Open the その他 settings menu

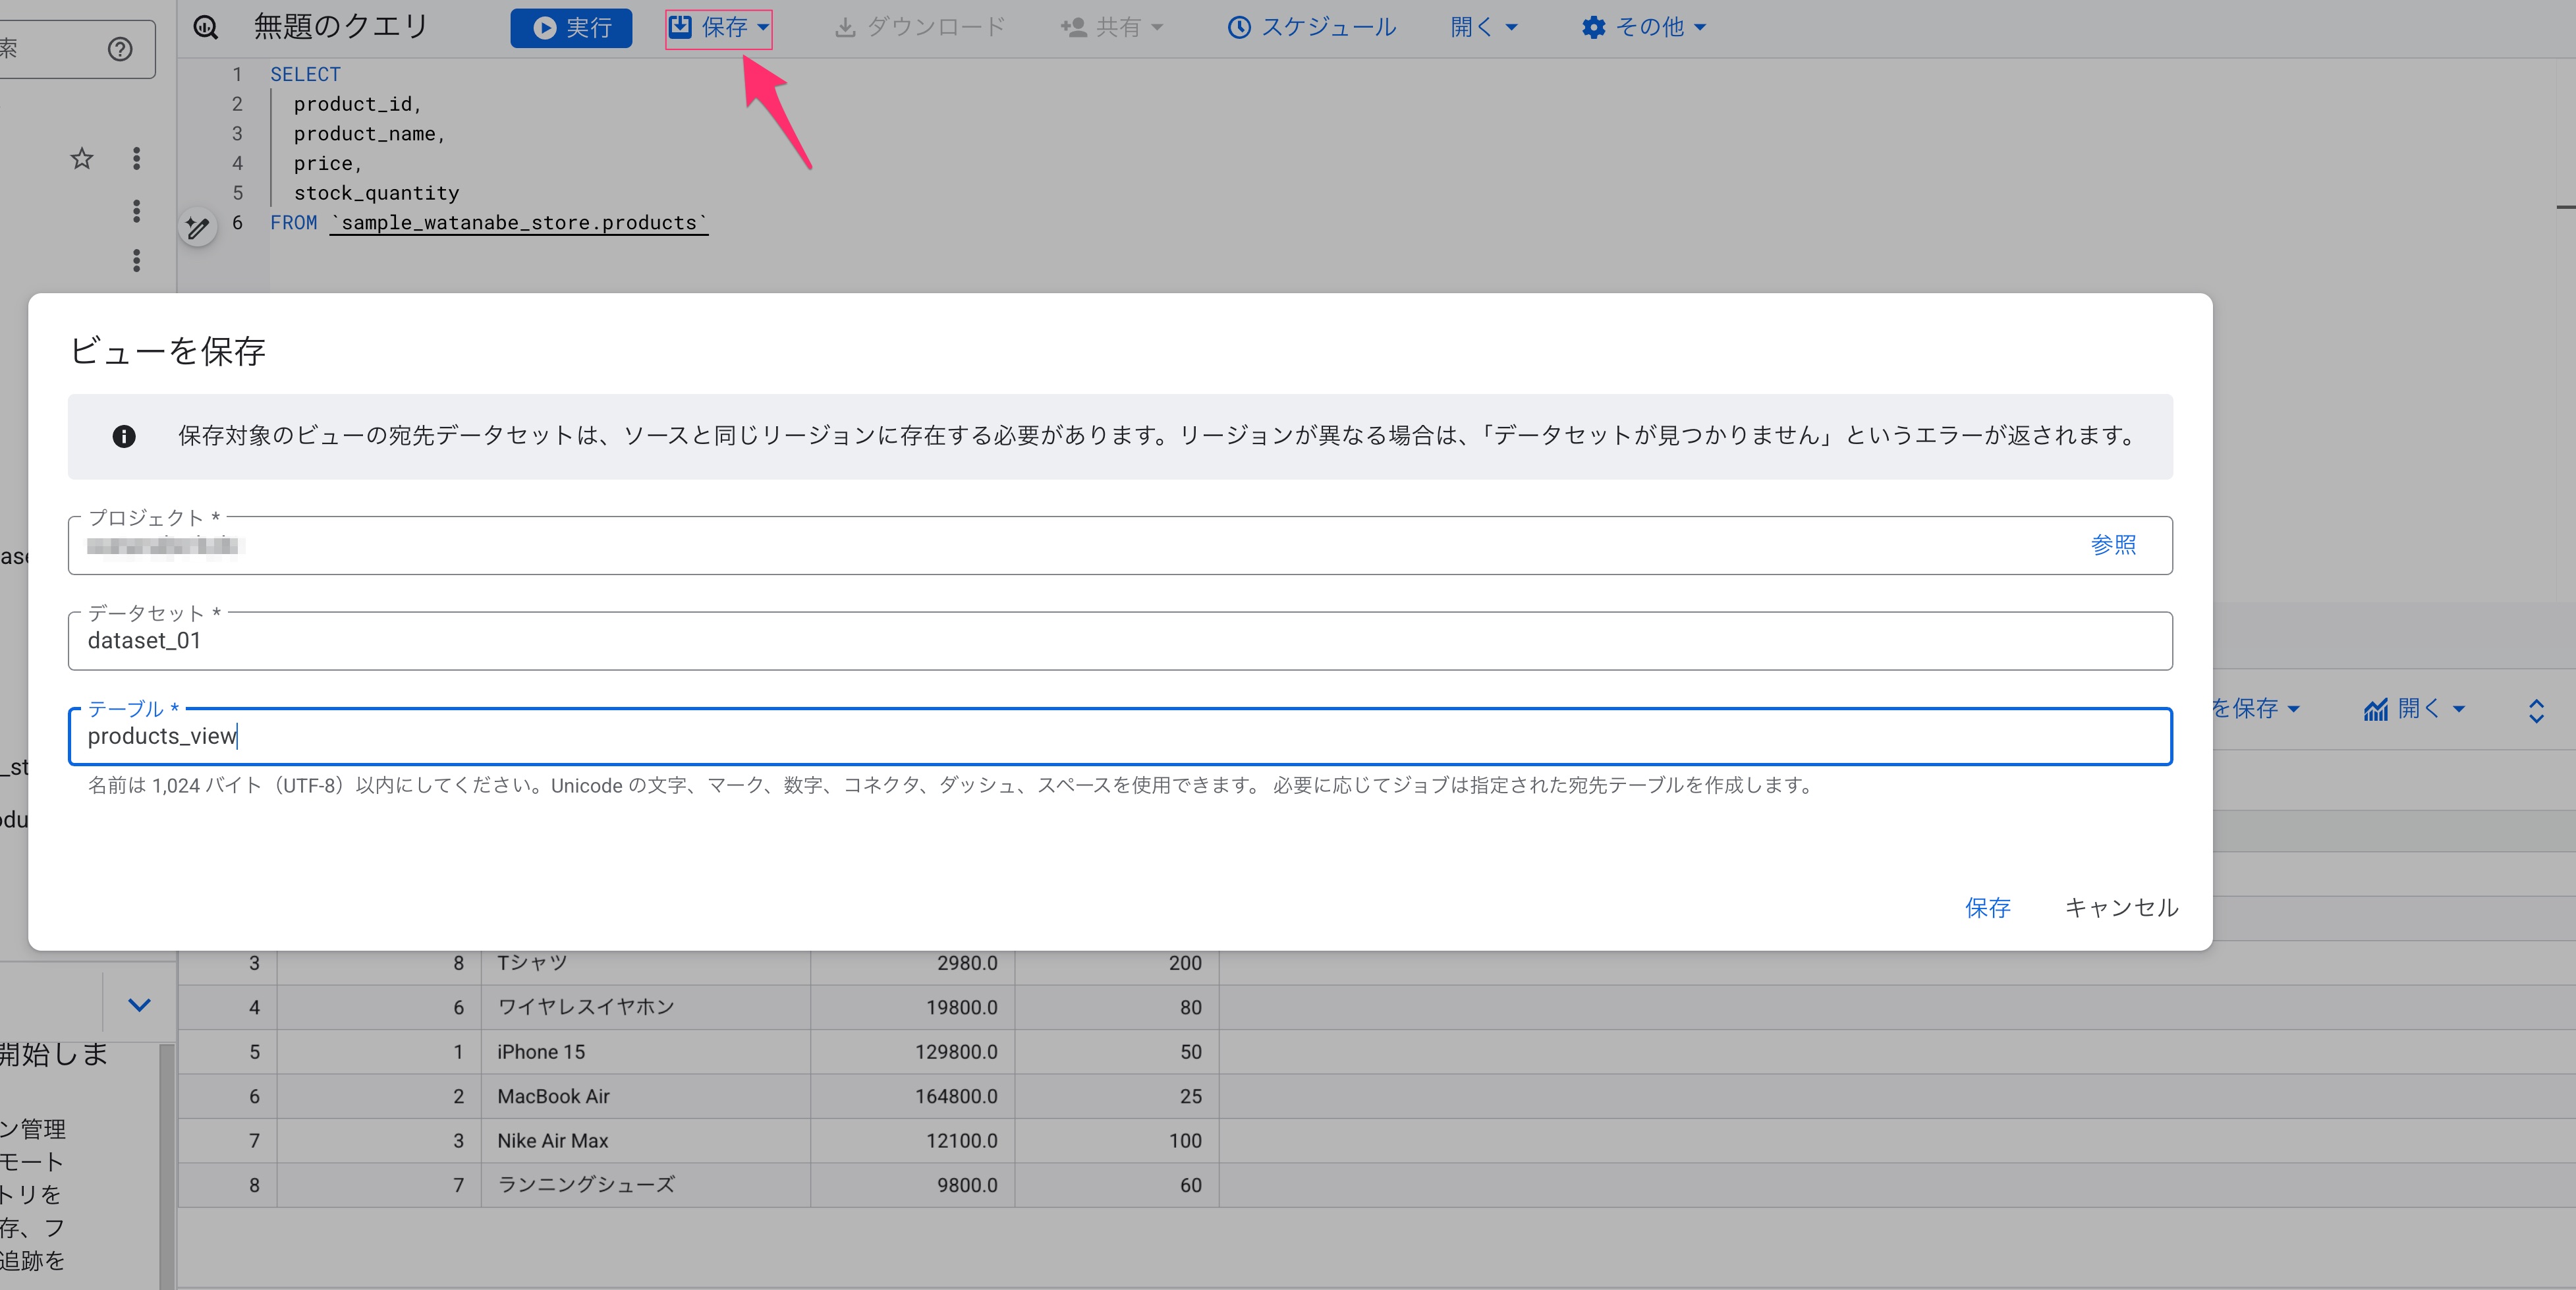click(1643, 27)
